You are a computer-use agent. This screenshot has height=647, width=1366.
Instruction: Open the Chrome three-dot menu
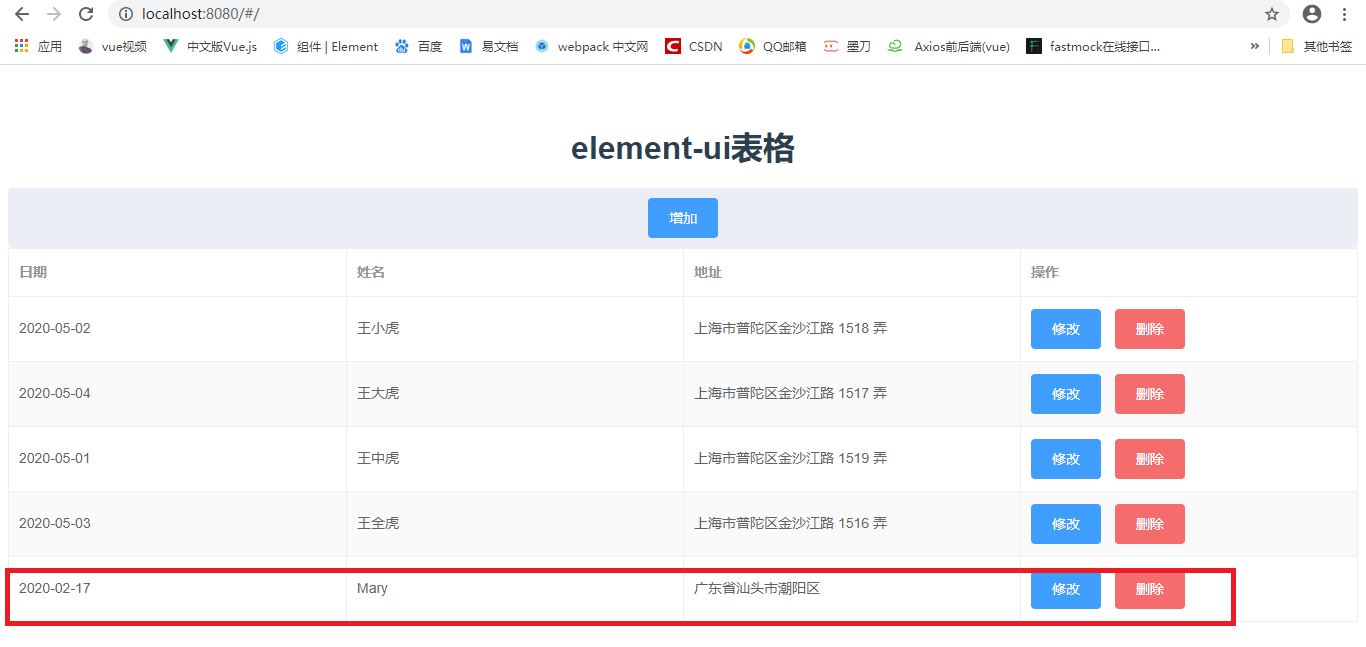pyautogui.click(x=1346, y=15)
